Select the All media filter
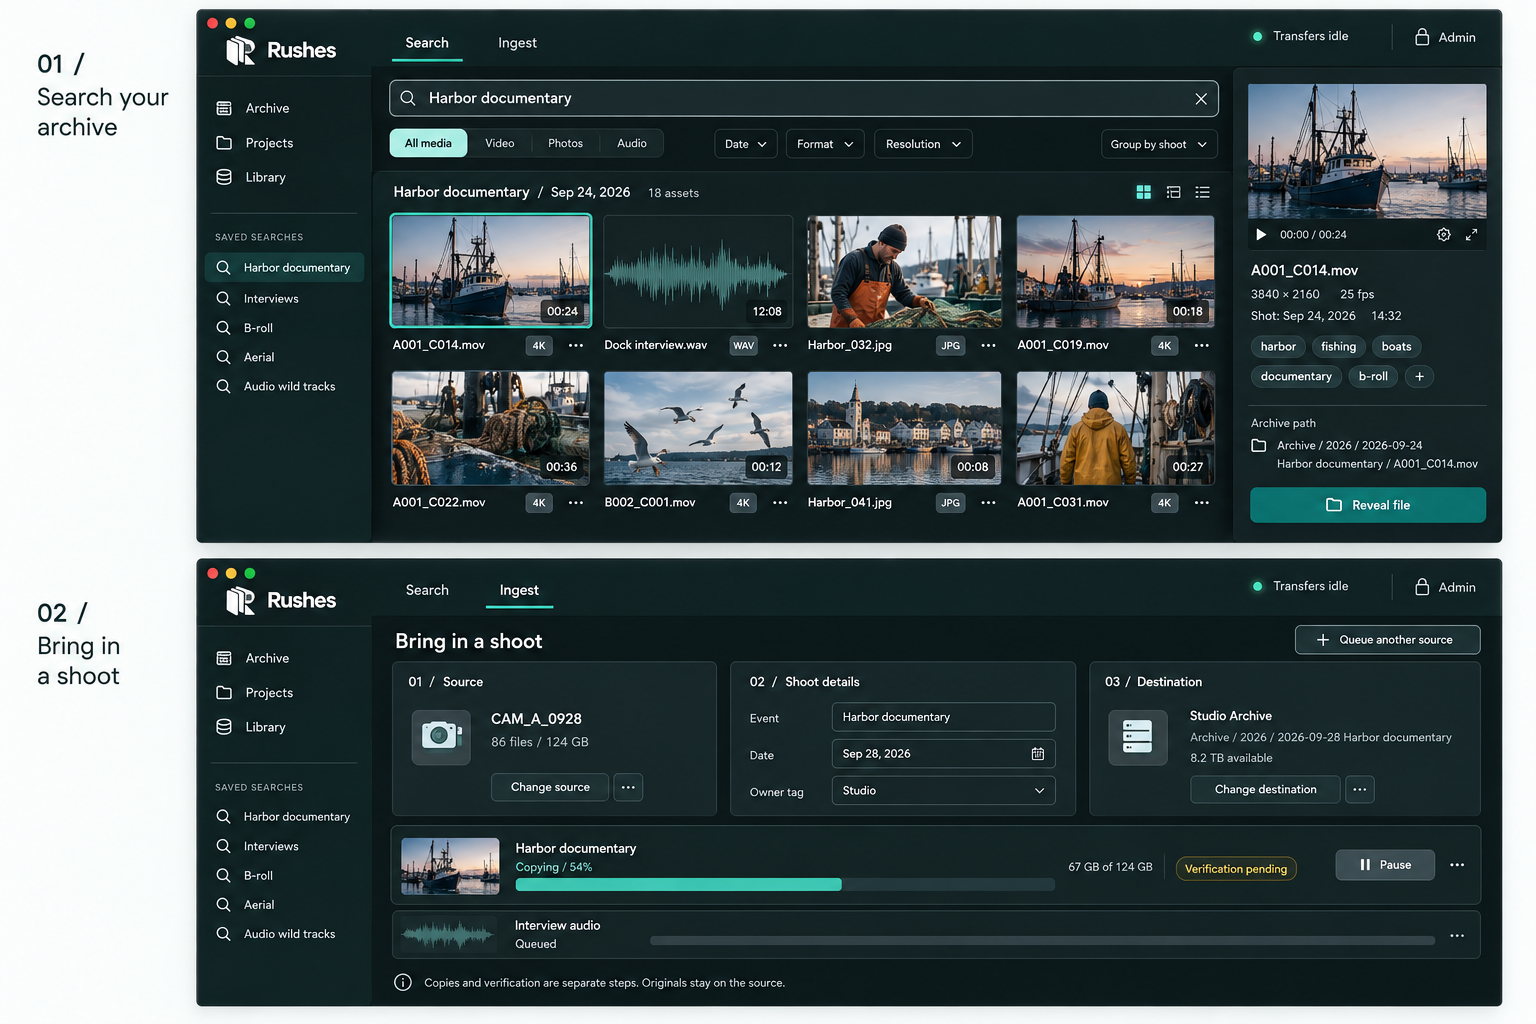This screenshot has height=1024, width=1536. pyautogui.click(x=428, y=143)
